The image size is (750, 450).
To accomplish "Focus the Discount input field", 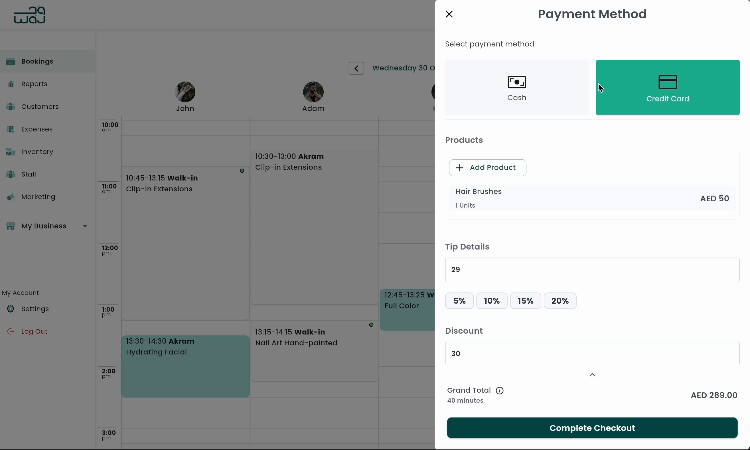I will [x=592, y=353].
